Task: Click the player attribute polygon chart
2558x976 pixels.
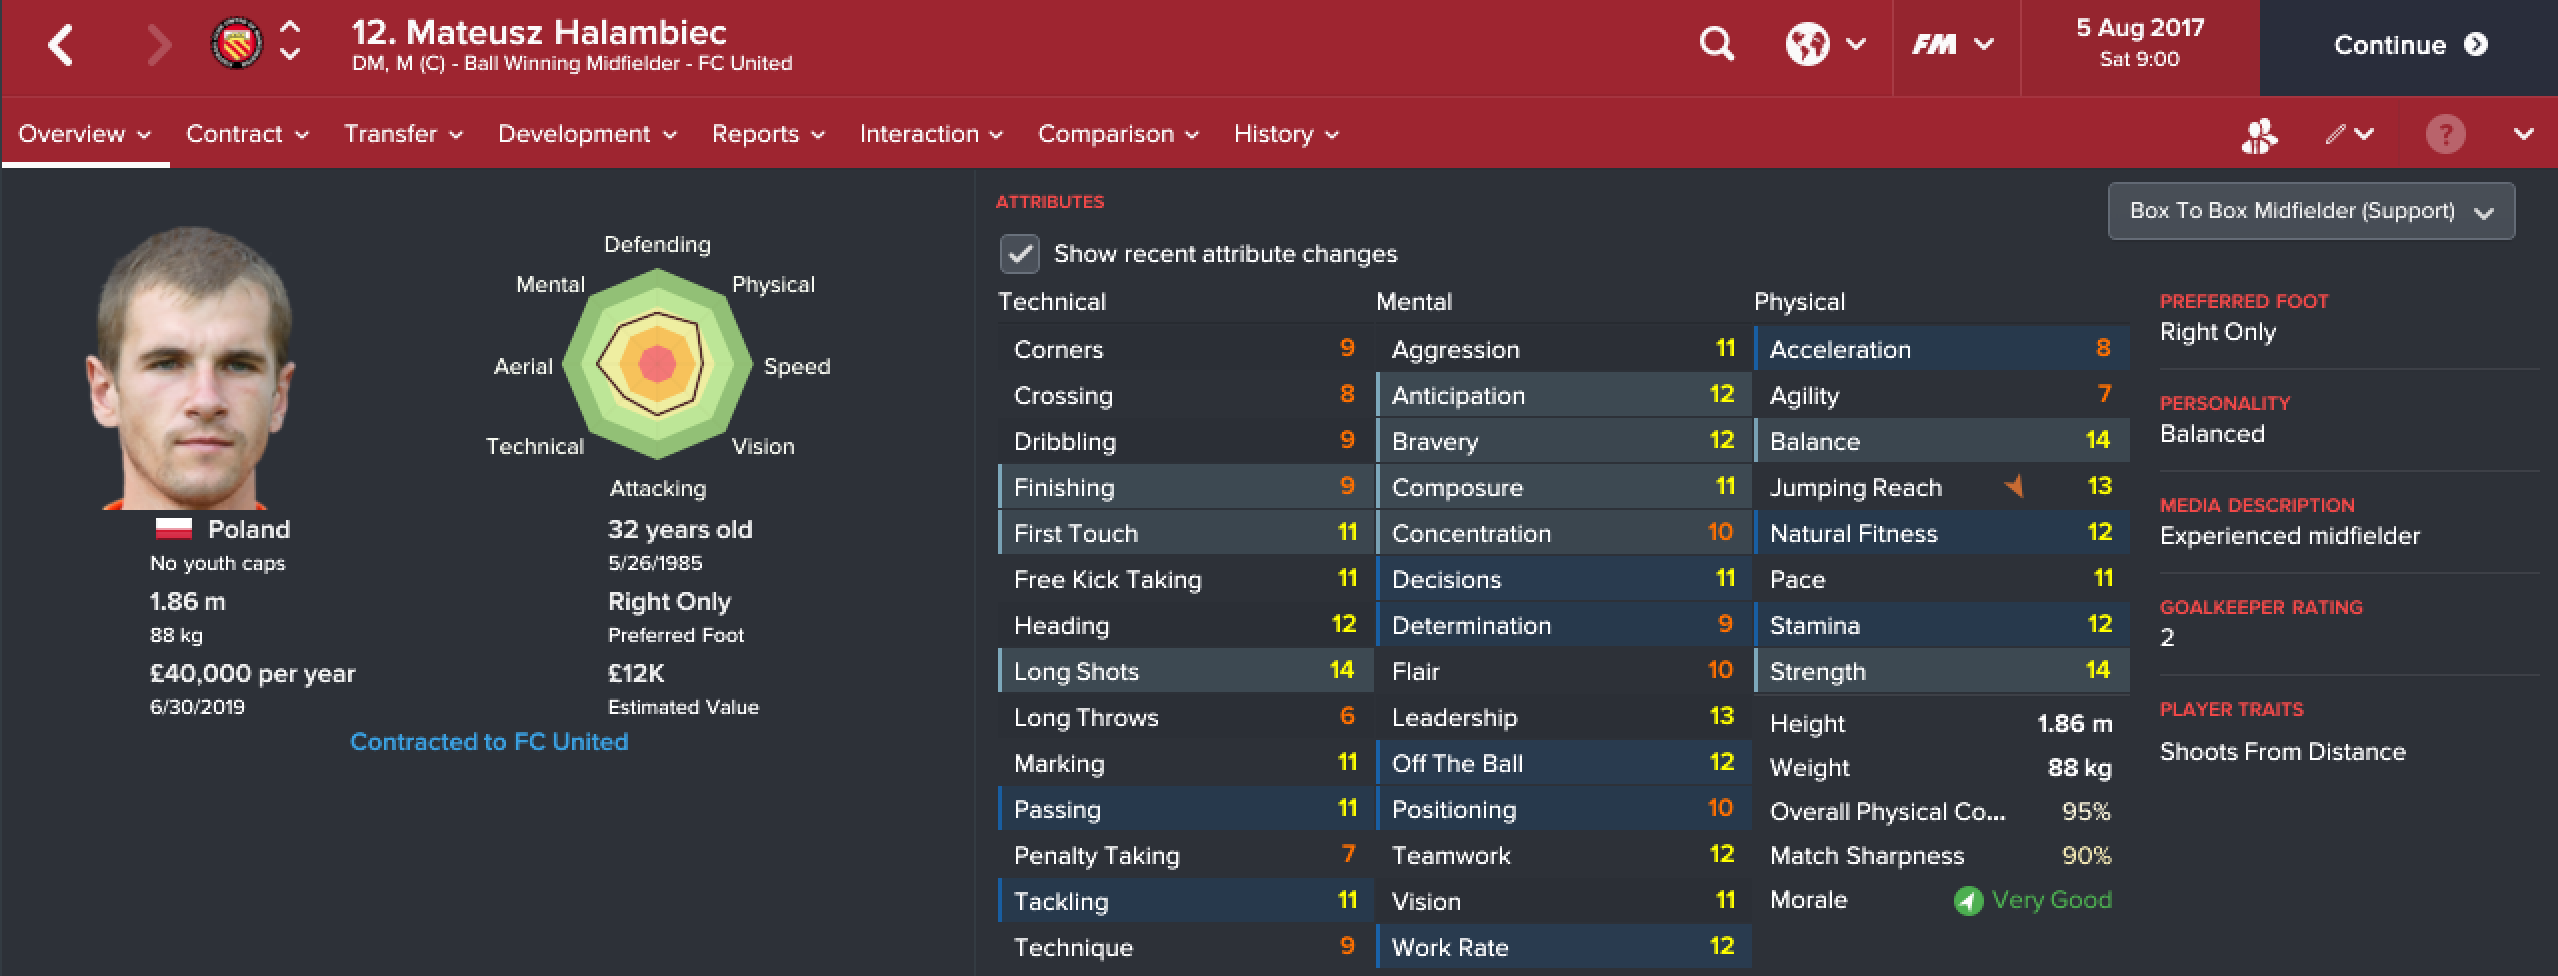Action: click(657, 364)
